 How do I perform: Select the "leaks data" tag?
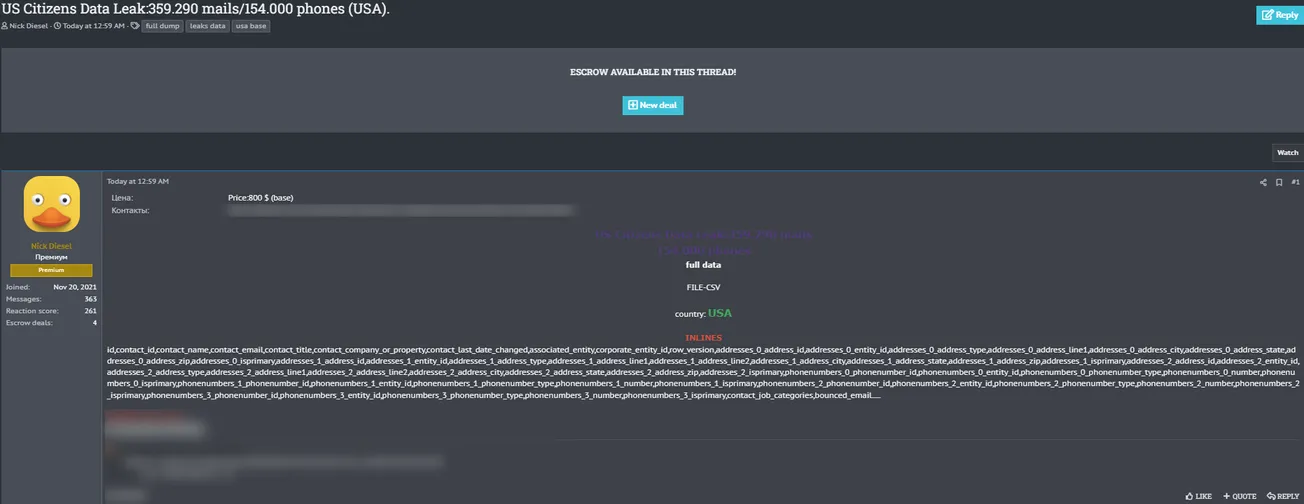coord(207,26)
